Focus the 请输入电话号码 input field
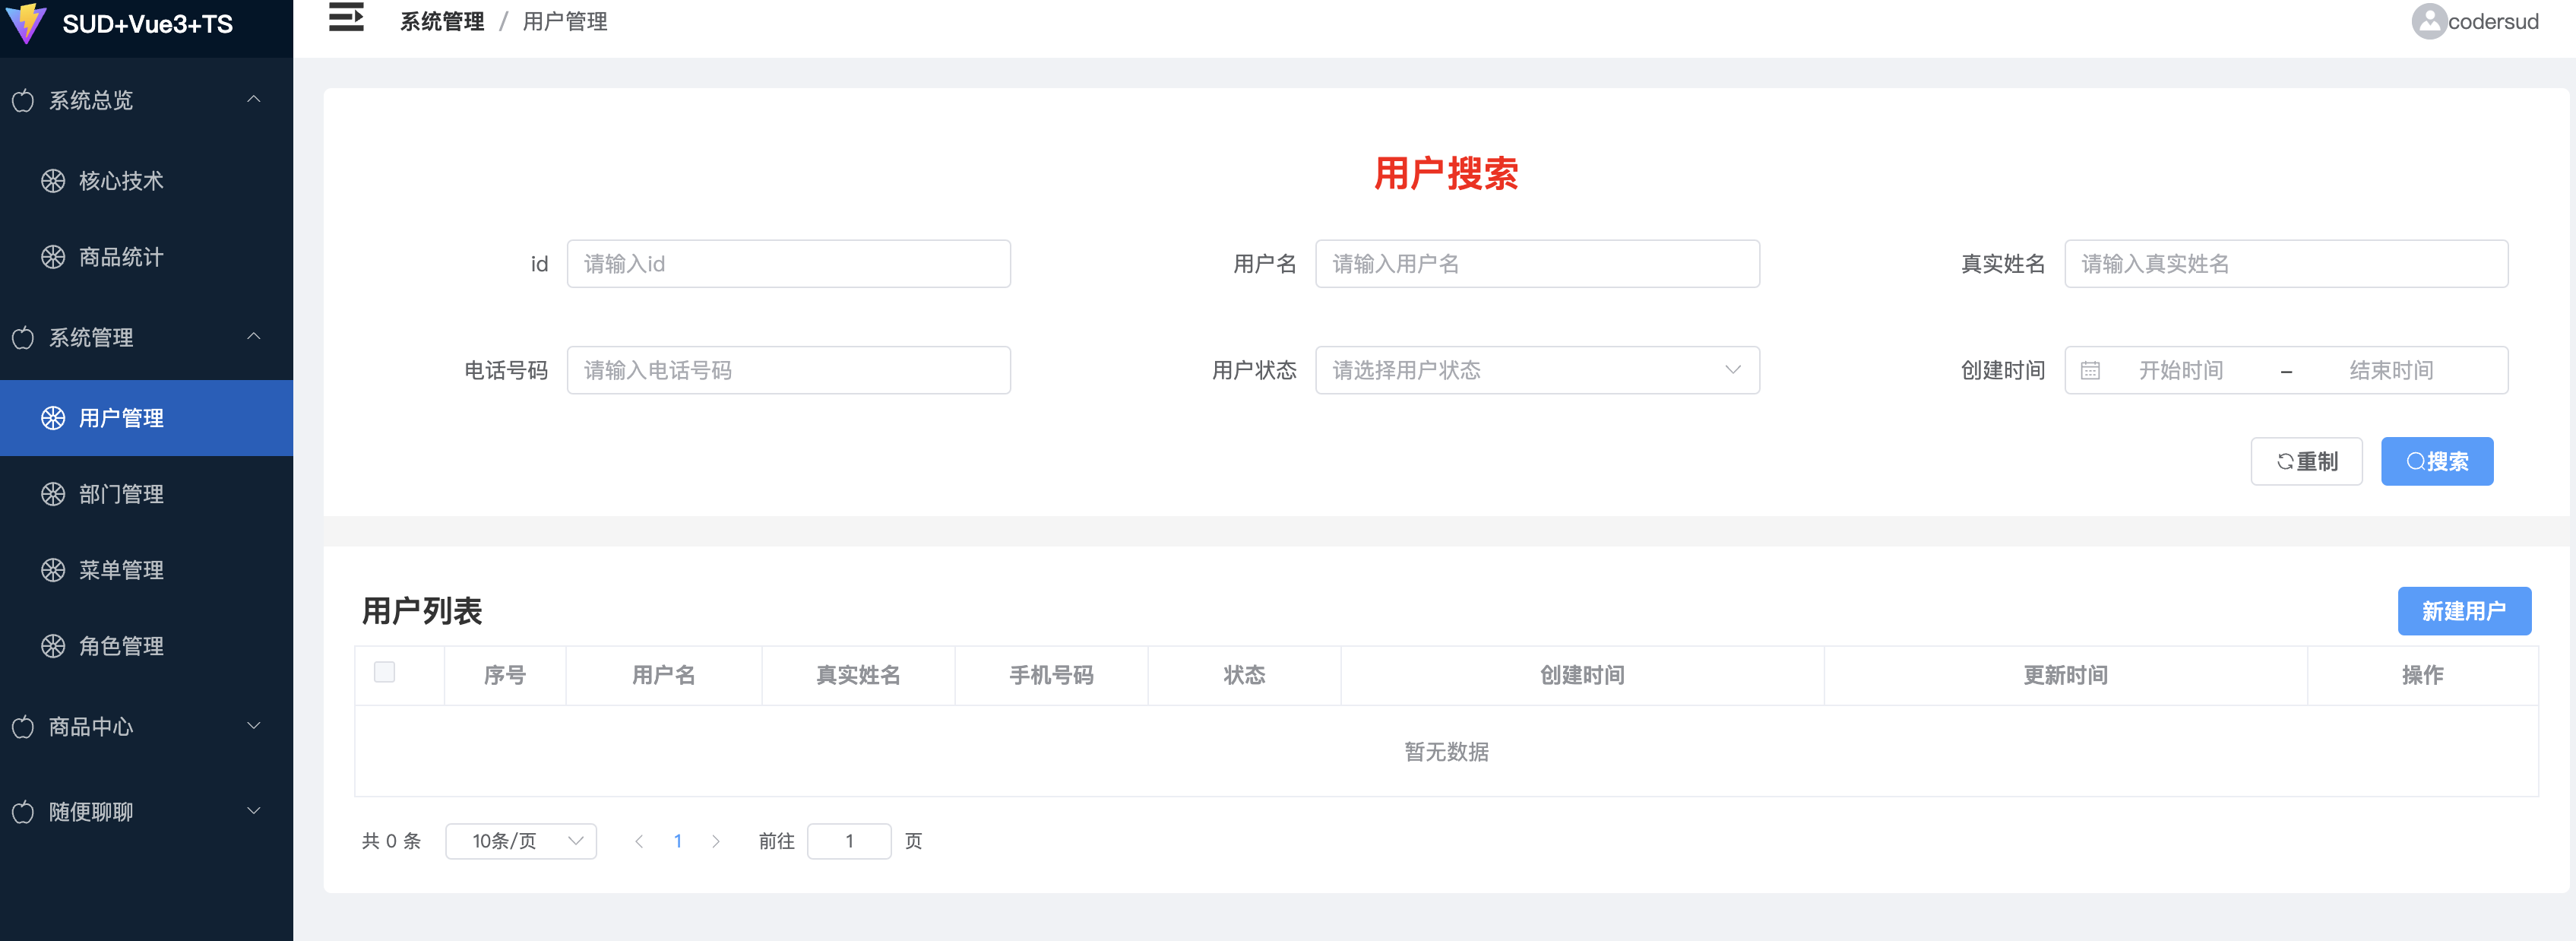 (788, 370)
